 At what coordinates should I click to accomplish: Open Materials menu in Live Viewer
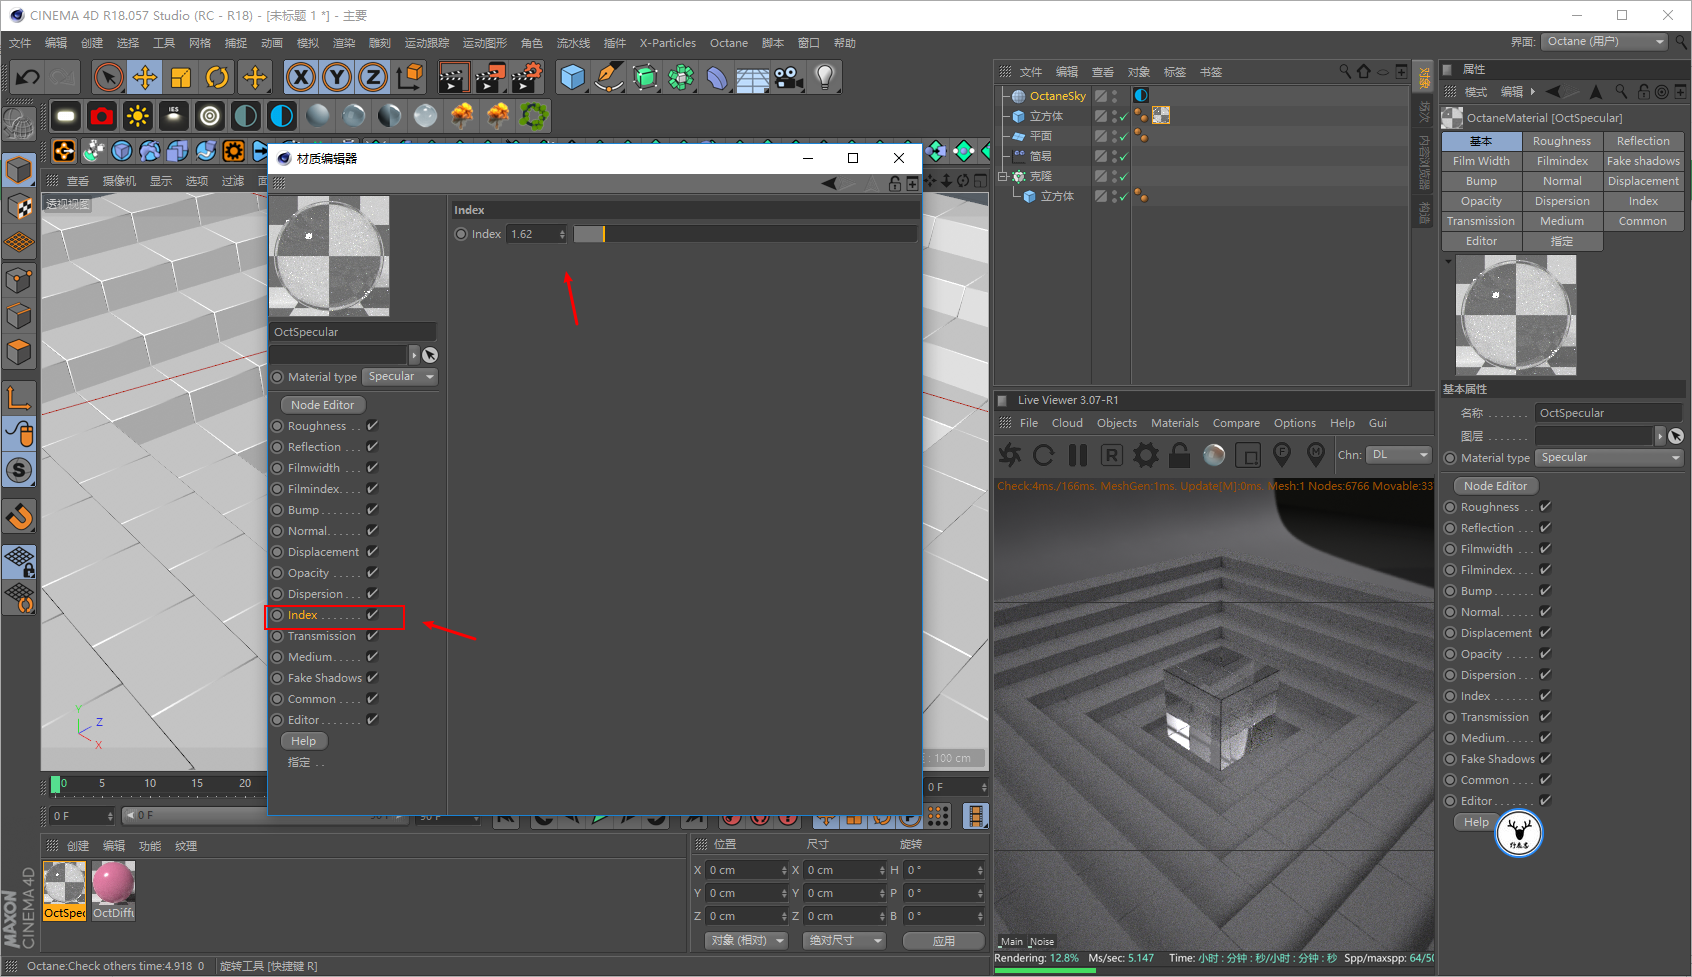tap(1175, 423)
